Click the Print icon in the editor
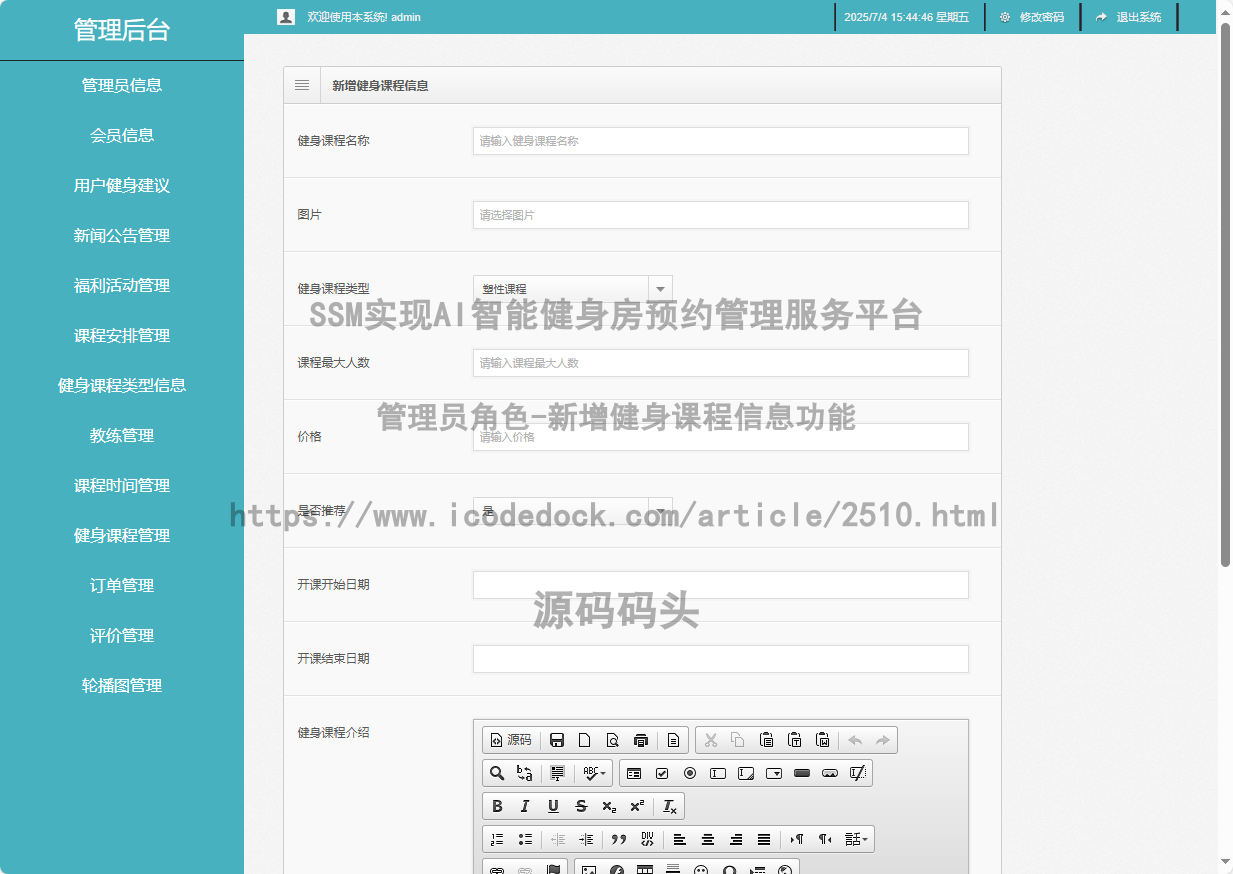Screen dimensions: 1233x874 click(x=641, y=740)
